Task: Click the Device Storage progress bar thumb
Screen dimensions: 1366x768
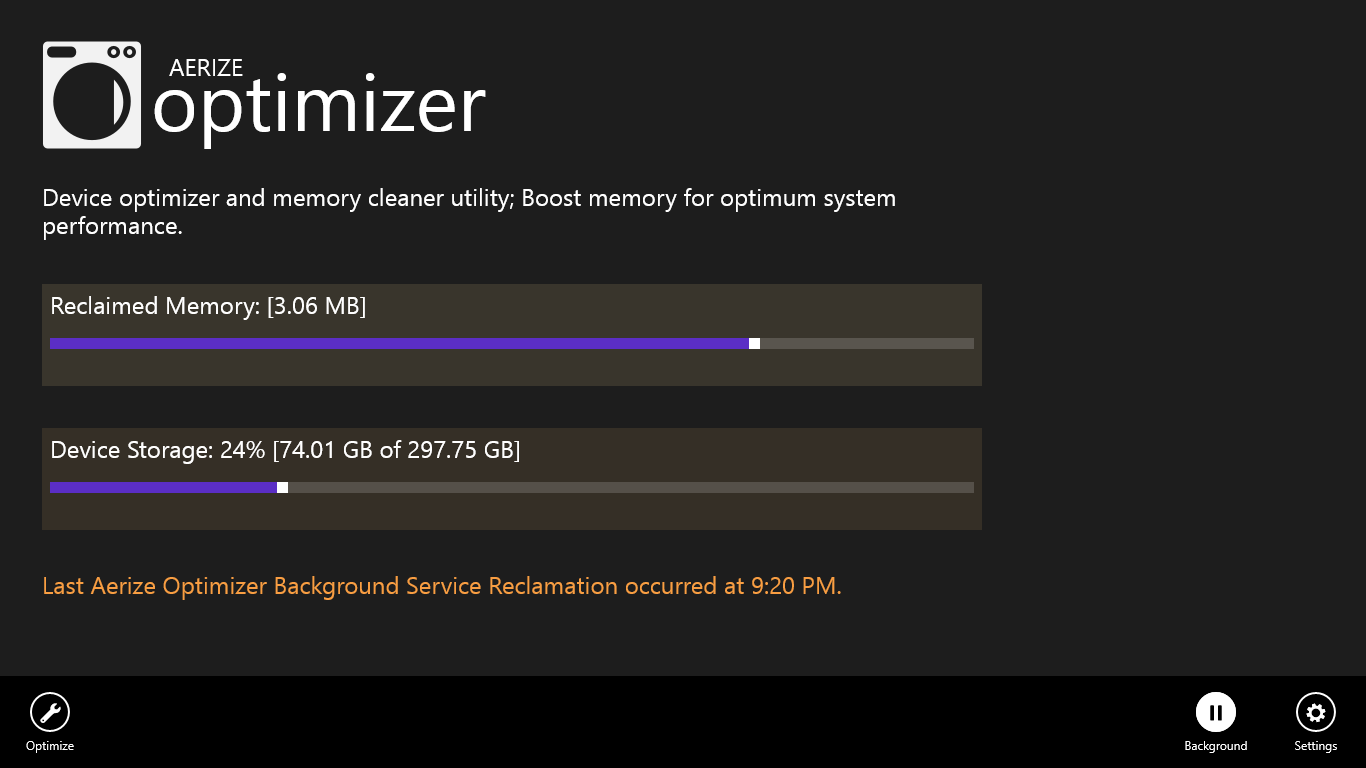Action: pos(283,487)
